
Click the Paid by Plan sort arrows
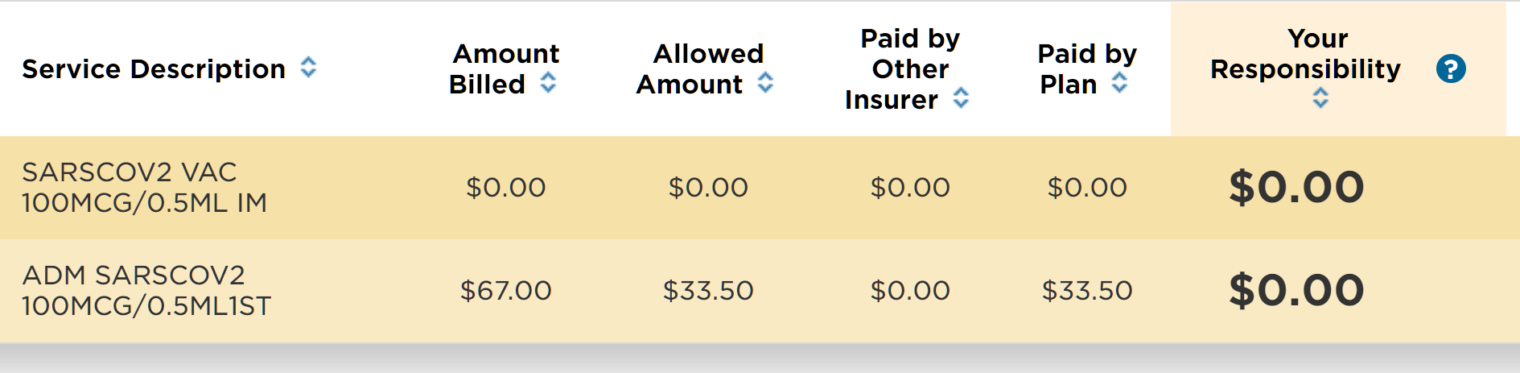click(1120, 84)
